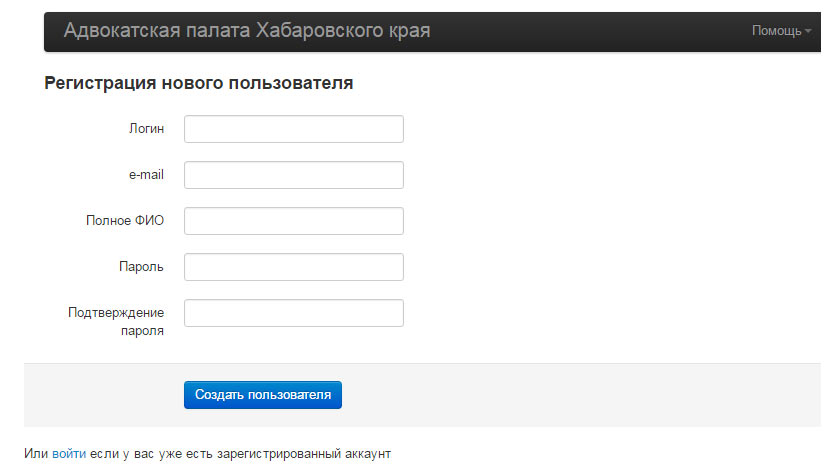Click the e-mail label
This screenshot has height=476, width=833.
[146, 175]
